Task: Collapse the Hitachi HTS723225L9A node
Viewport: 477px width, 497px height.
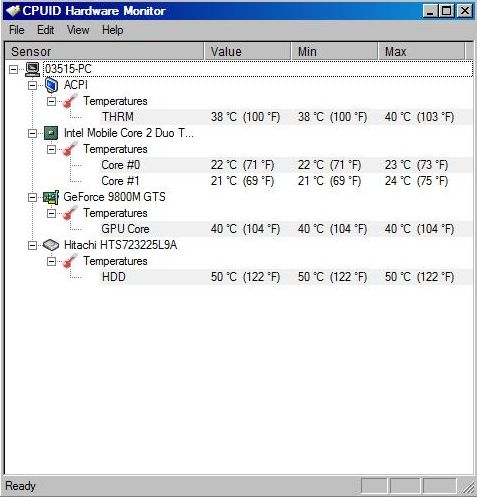Action: pyautogui.click(x=32, y=245)
